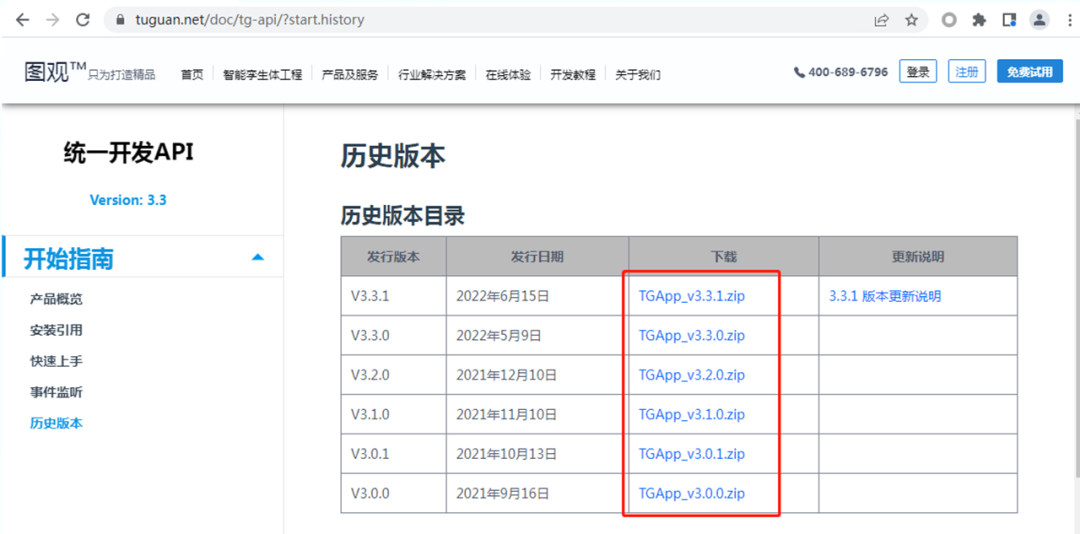This screenshot has height=534, width=1080.
Task: Click the 发行版本 column header
Action: click(393, 256)
